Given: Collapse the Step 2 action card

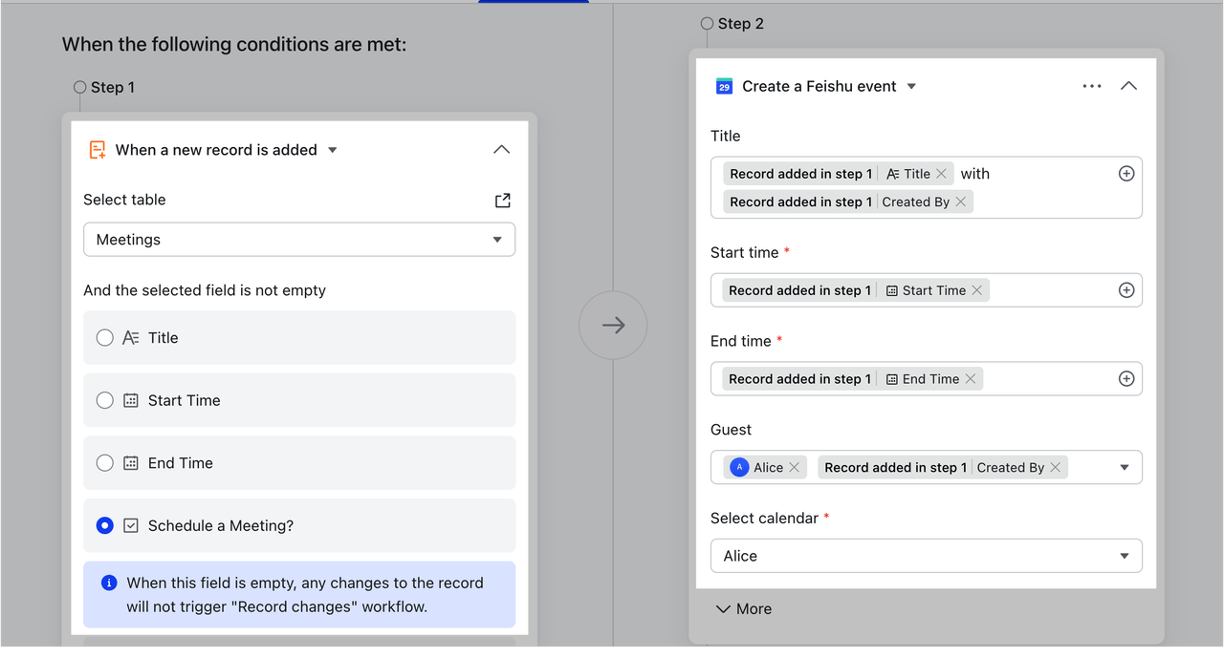Looking at the screenshot, I should [1128, 87].
